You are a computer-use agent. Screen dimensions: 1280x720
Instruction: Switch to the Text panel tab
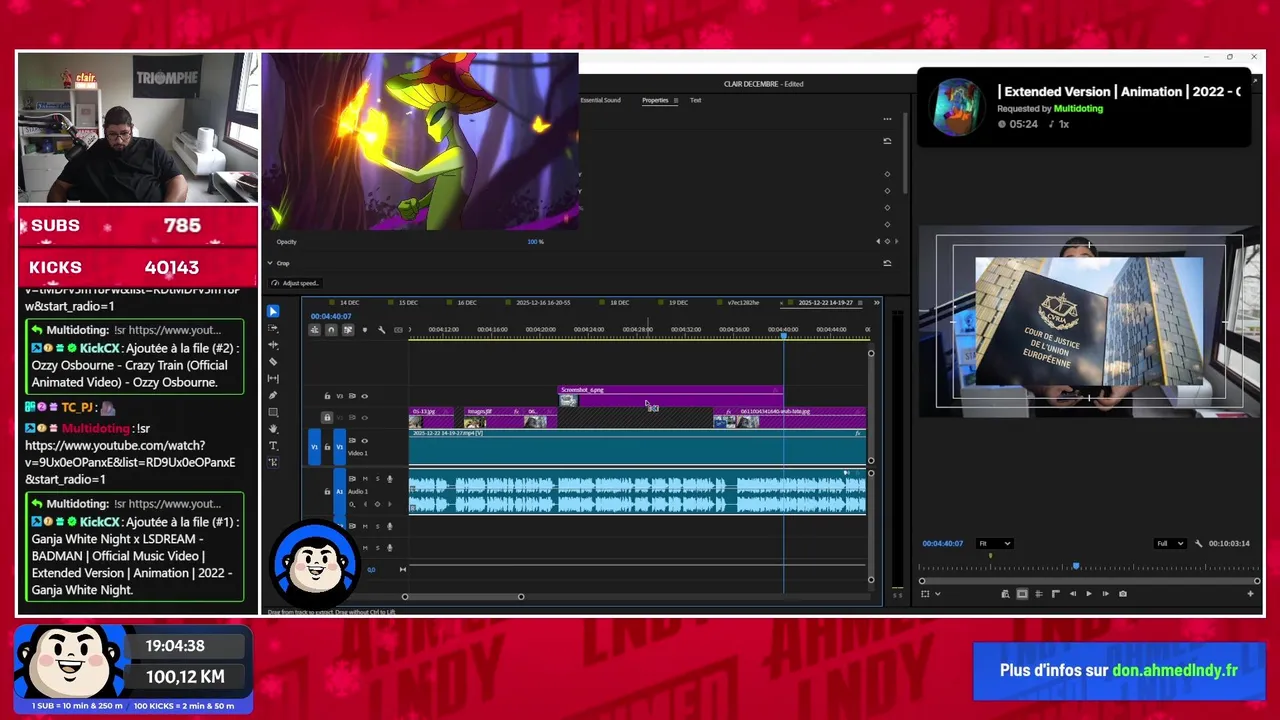click(695, 100)
